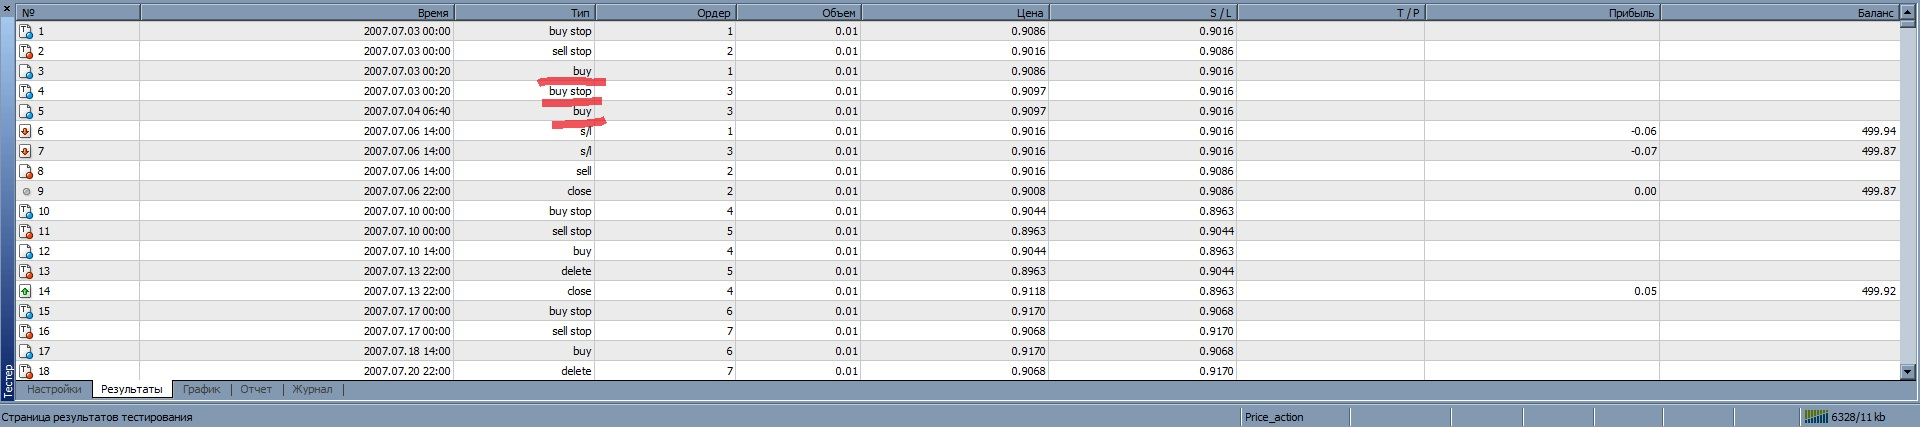Click the close icon in row 9

coord(26,191)
